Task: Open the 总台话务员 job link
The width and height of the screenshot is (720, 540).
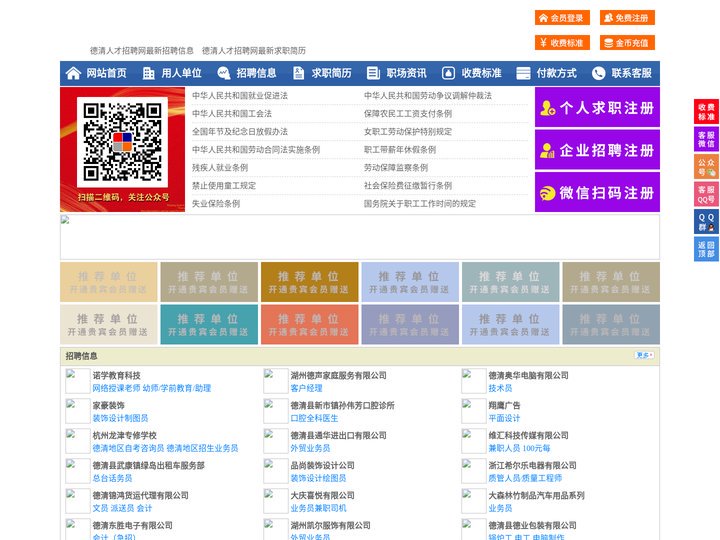Action: click(112, 478)
